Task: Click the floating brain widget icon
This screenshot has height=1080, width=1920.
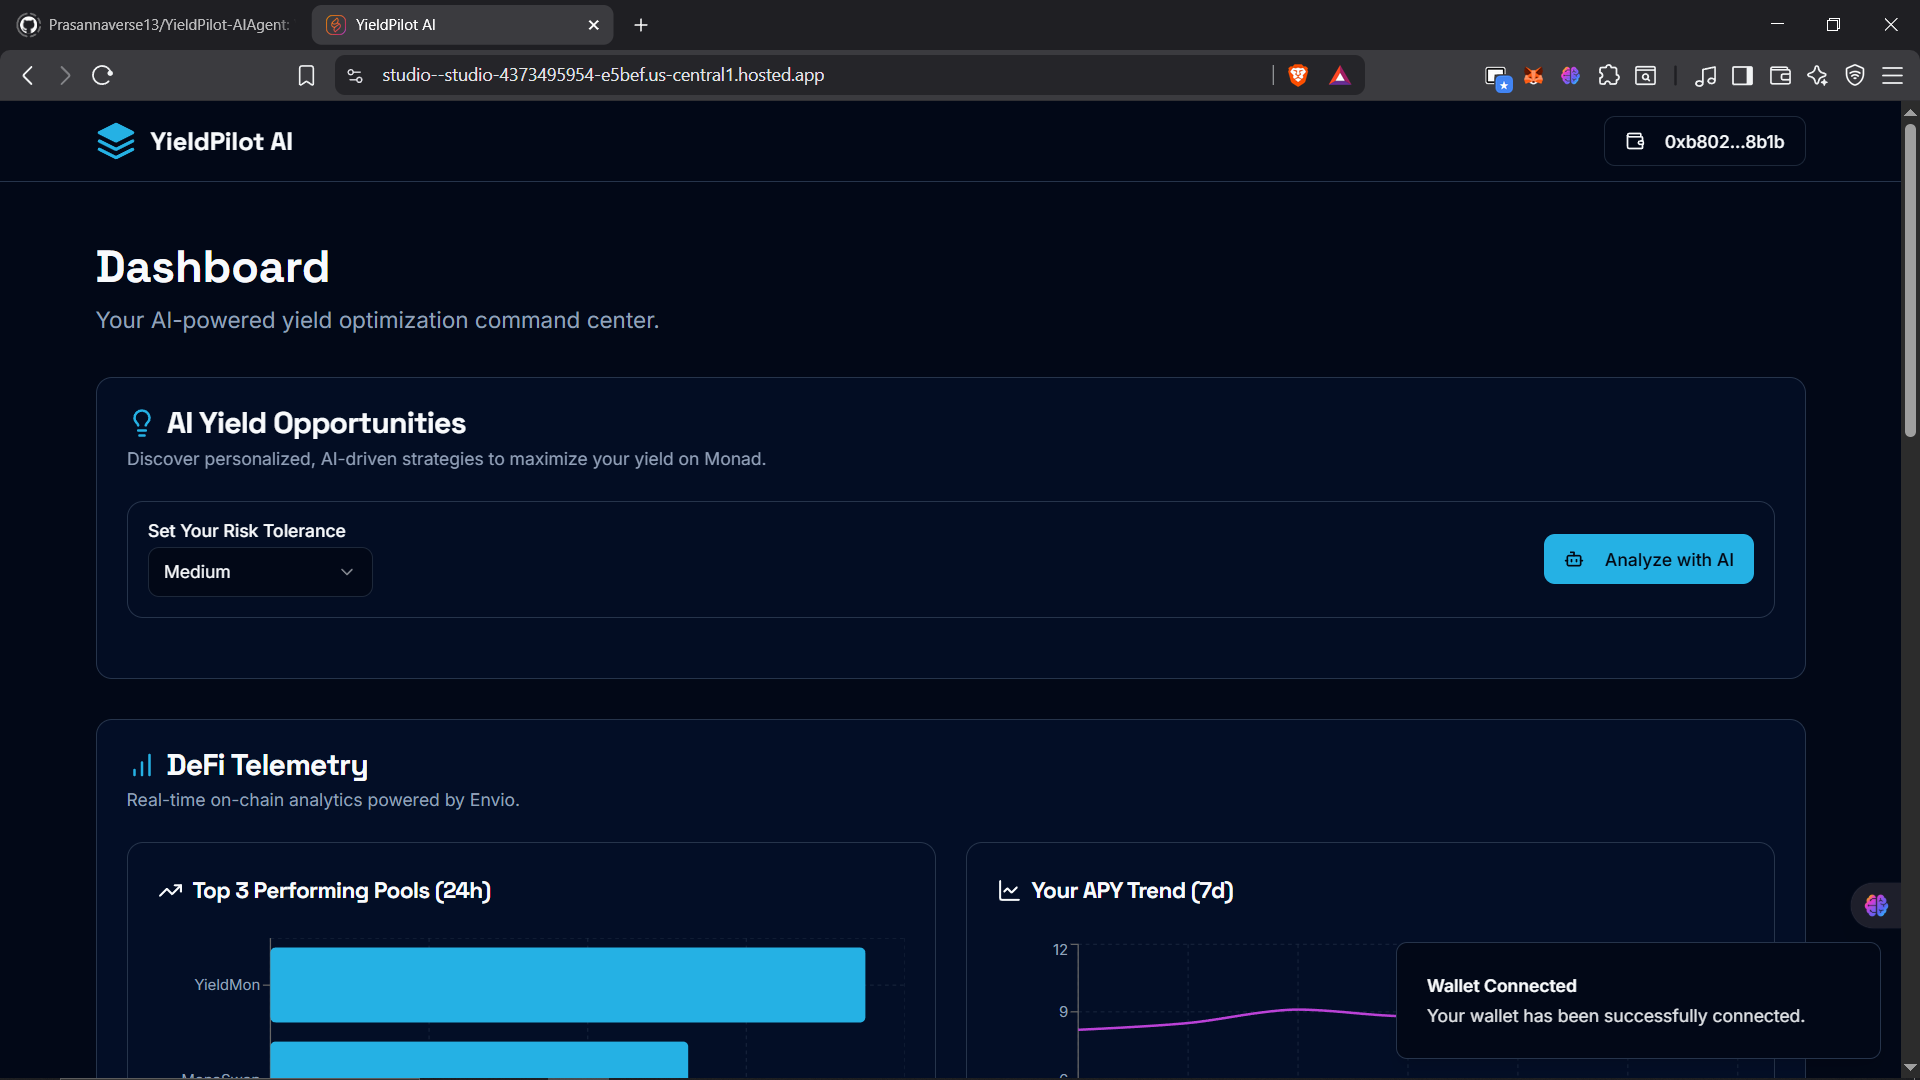Action: 1876,906
